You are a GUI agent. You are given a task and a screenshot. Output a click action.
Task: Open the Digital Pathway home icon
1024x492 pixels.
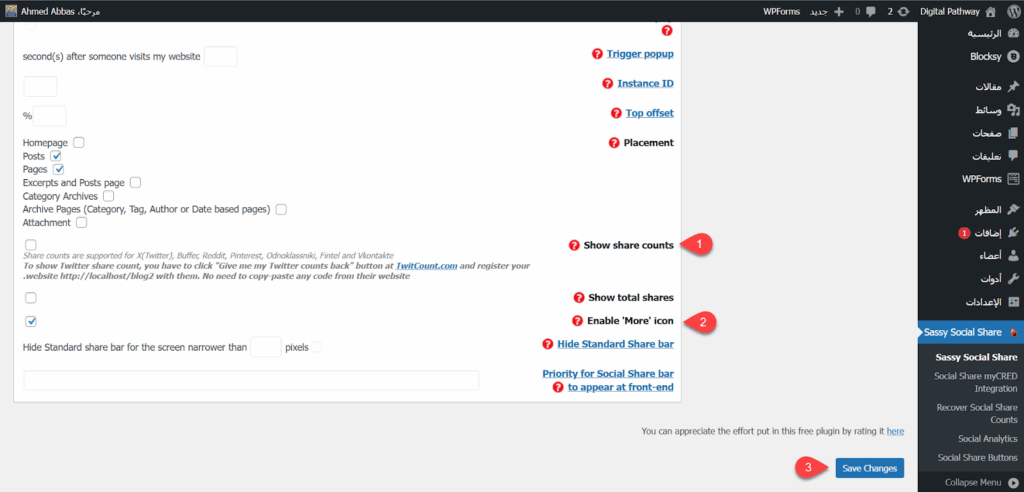point(990,11)
